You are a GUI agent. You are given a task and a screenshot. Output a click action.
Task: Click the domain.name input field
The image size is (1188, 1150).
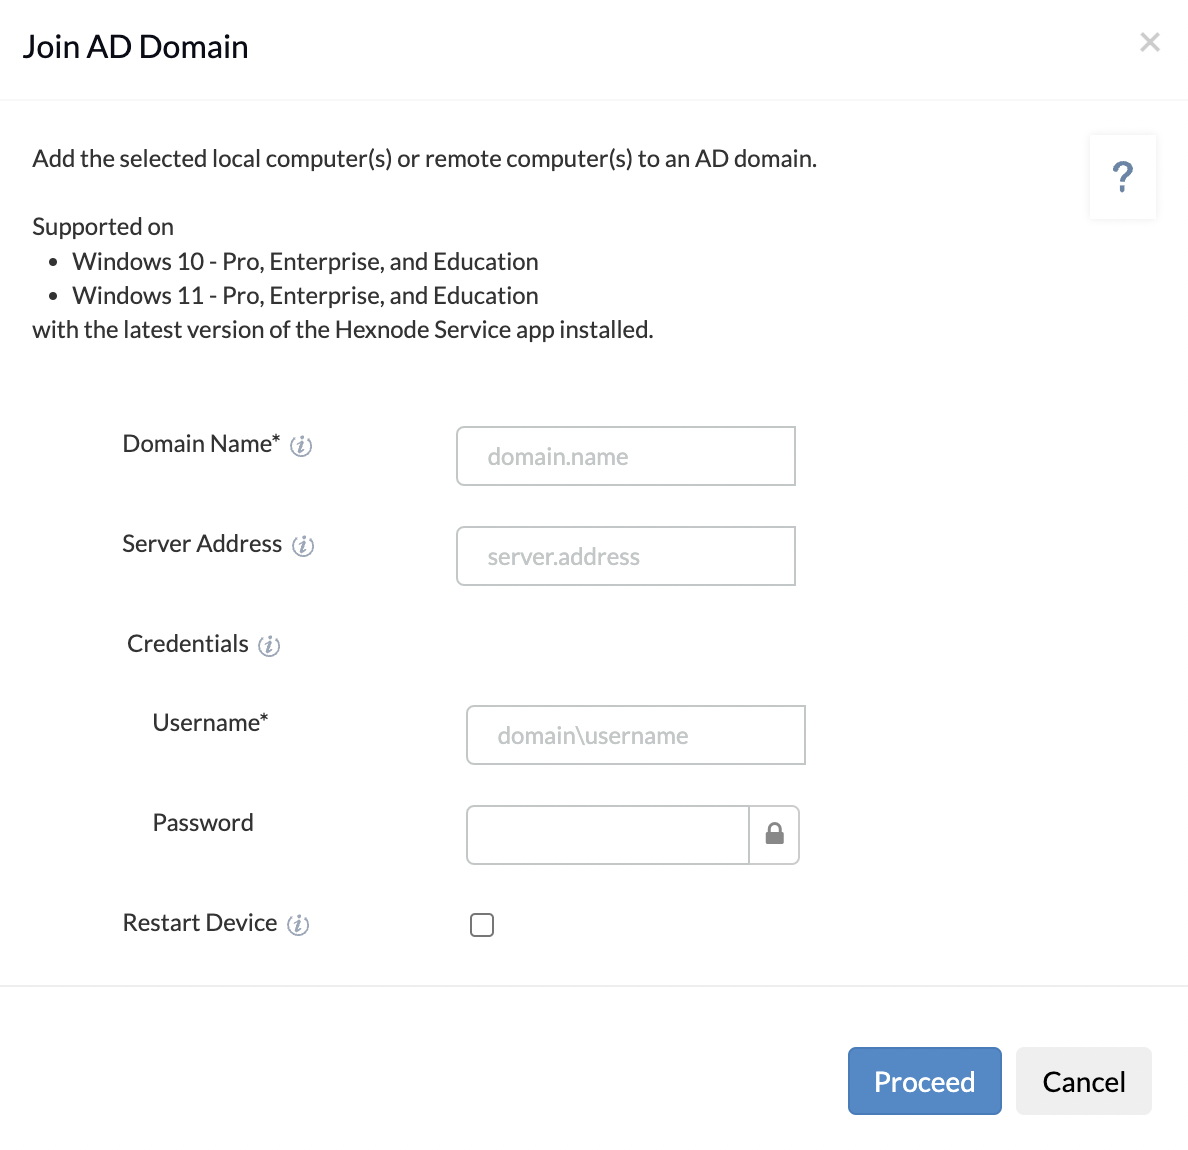click(x=625, y=456)
